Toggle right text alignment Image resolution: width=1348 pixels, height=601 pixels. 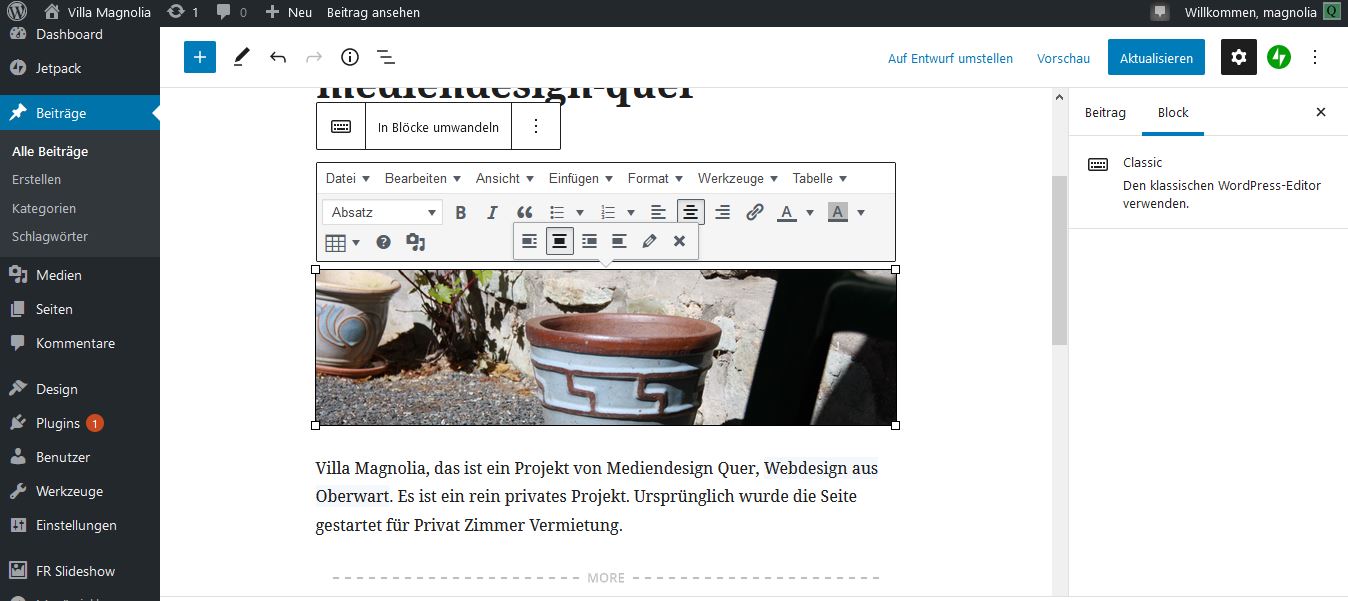722,212
